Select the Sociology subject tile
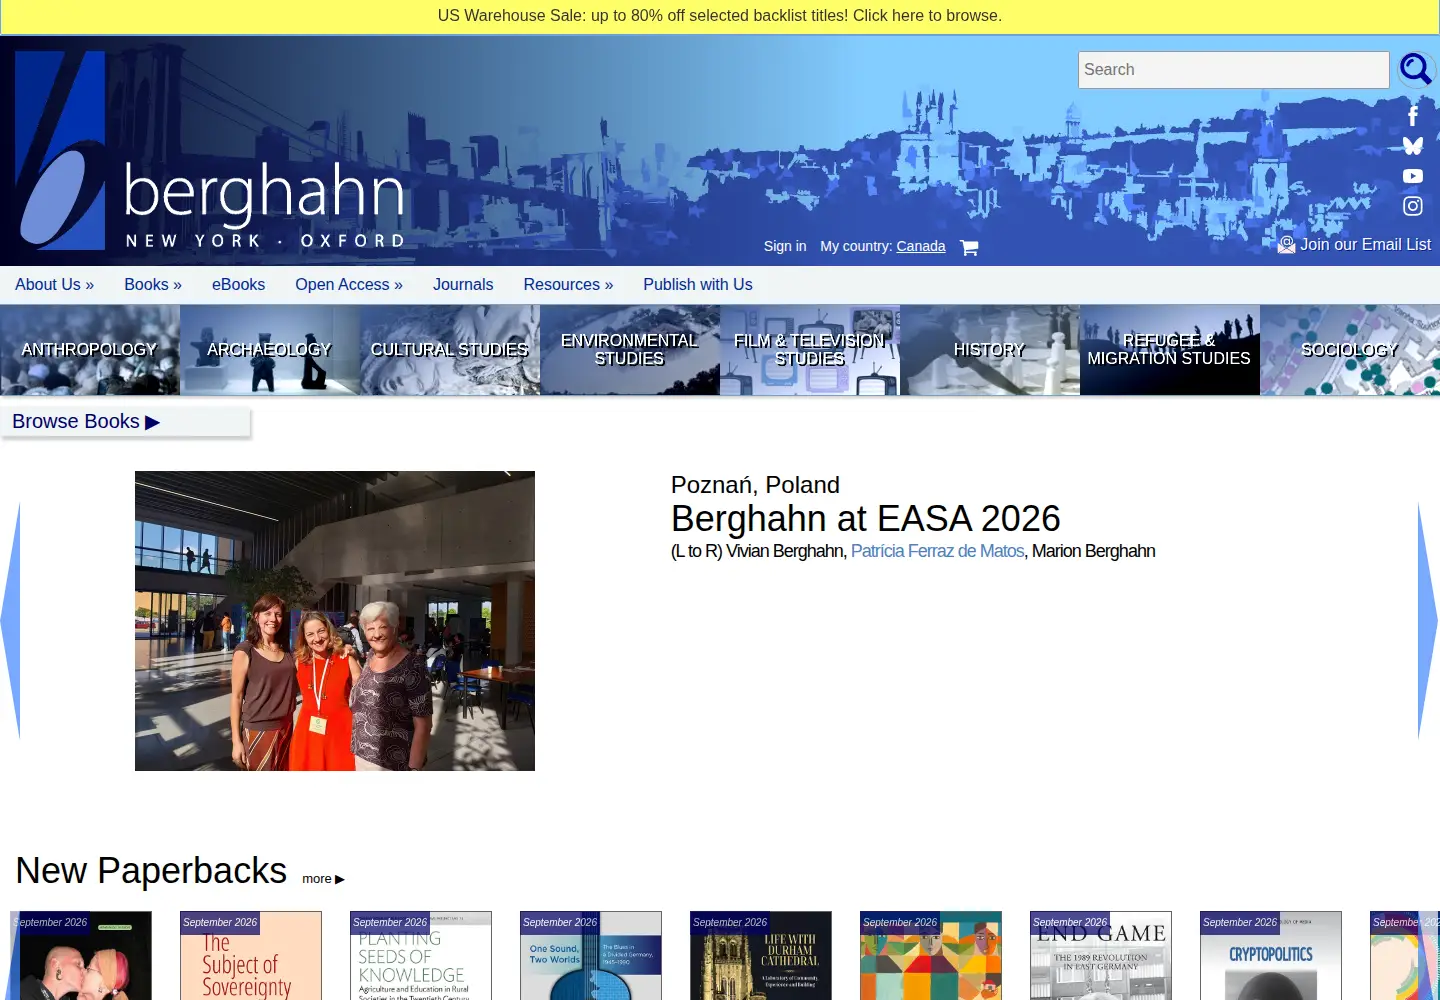 click(x=1350, y=350)
